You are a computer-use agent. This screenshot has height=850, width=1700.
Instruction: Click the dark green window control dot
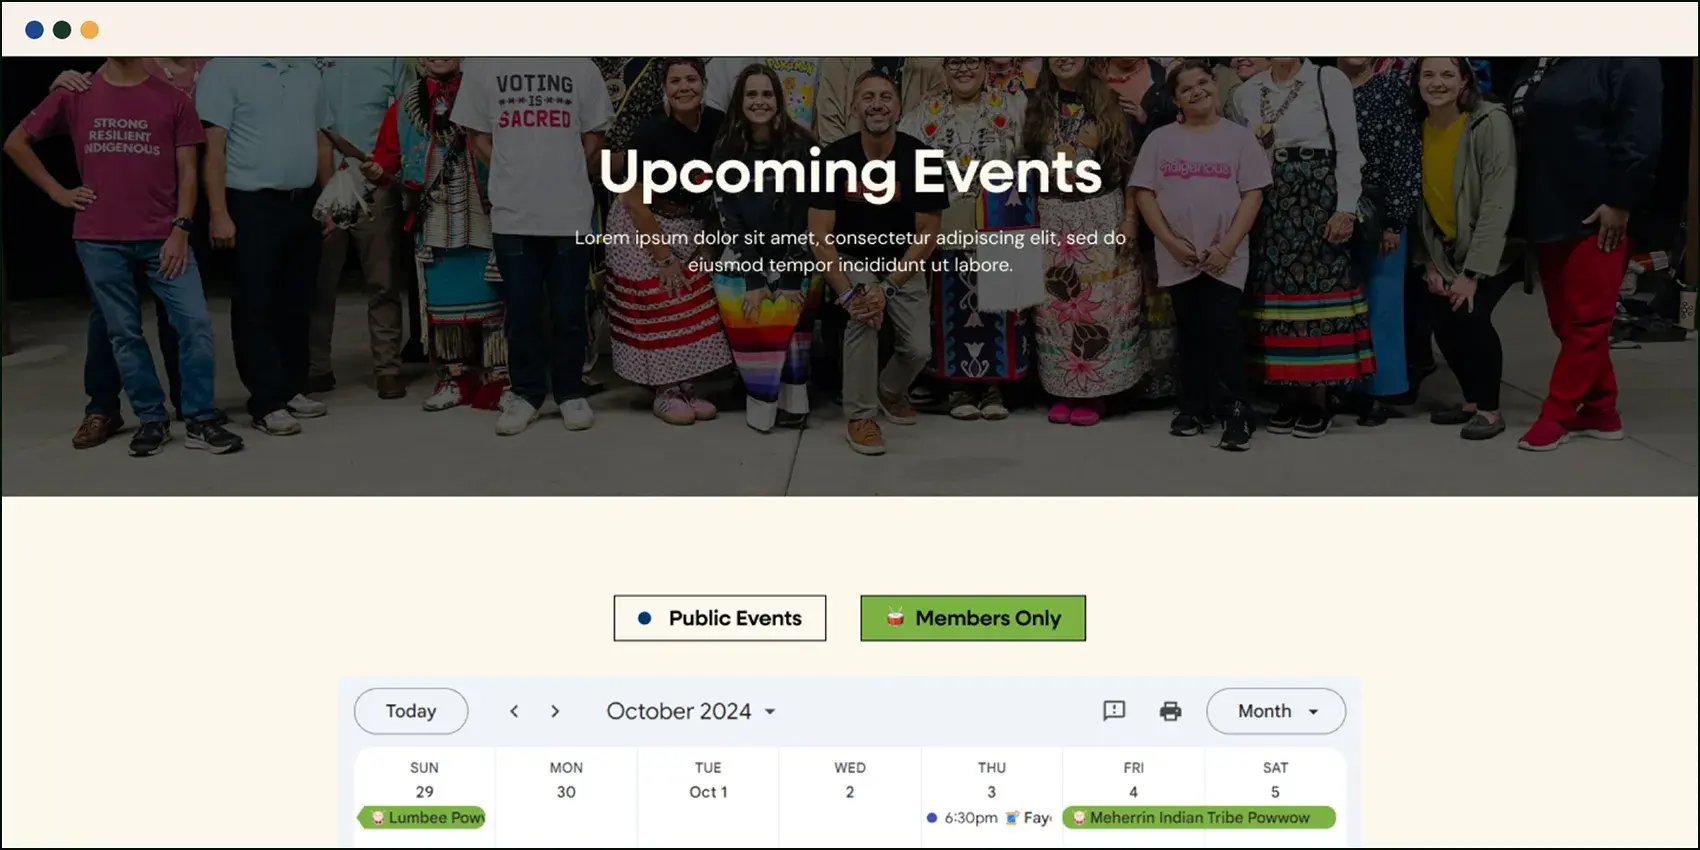click(62, 30)
